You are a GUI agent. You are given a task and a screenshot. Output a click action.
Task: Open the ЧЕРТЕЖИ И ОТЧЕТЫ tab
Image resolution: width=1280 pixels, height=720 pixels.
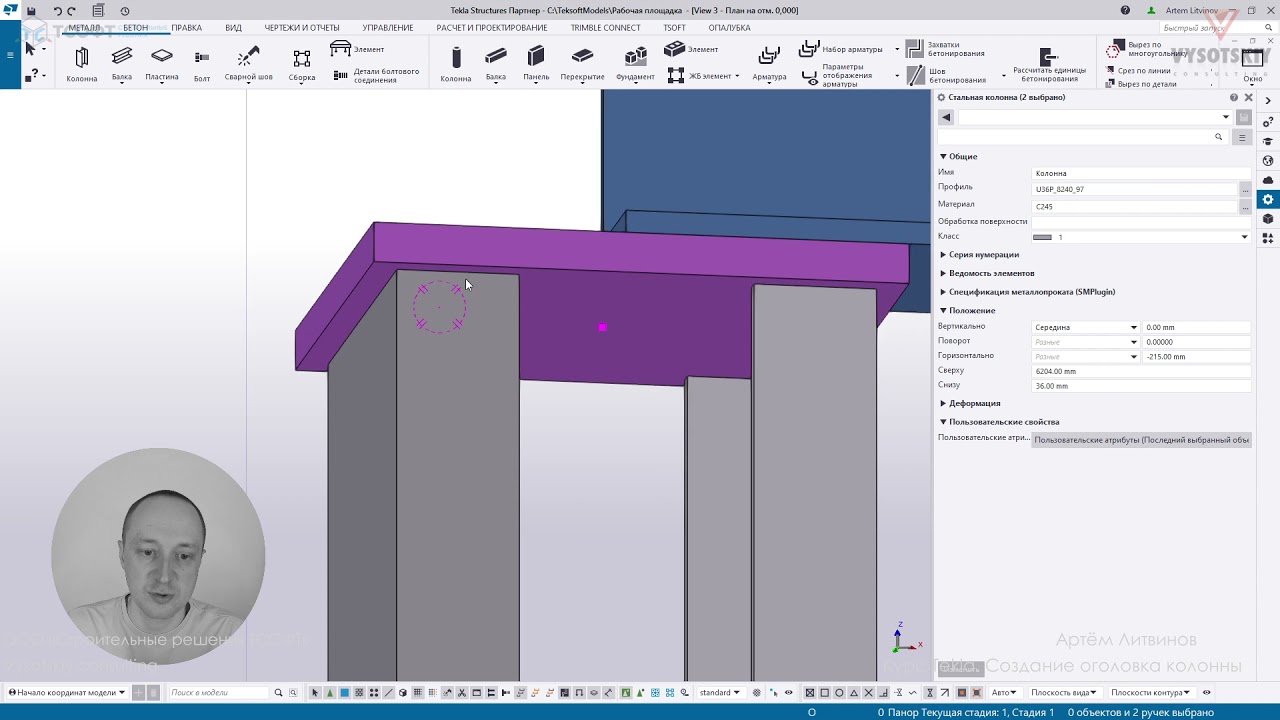[302, 28]
